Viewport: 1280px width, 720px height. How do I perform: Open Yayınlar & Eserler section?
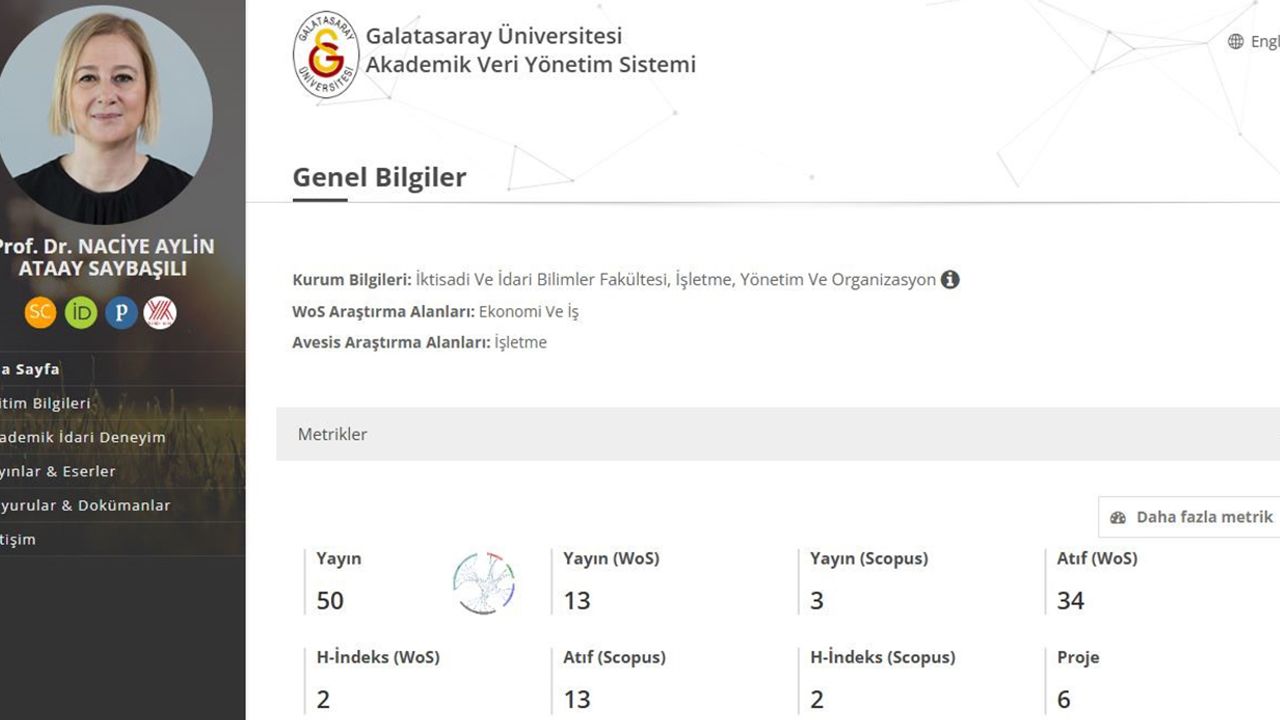click(x=57, y=471)
